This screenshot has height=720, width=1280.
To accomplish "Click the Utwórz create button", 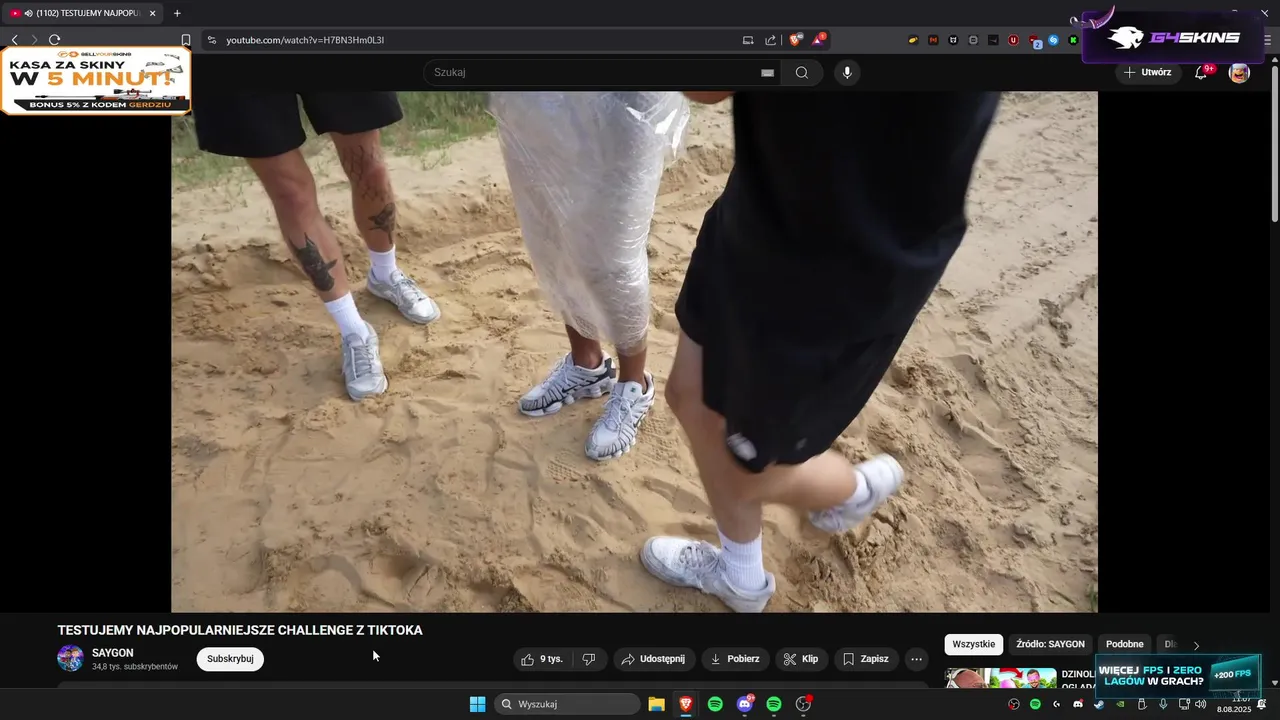I will pyautogui.click(x=1148, y=72).
